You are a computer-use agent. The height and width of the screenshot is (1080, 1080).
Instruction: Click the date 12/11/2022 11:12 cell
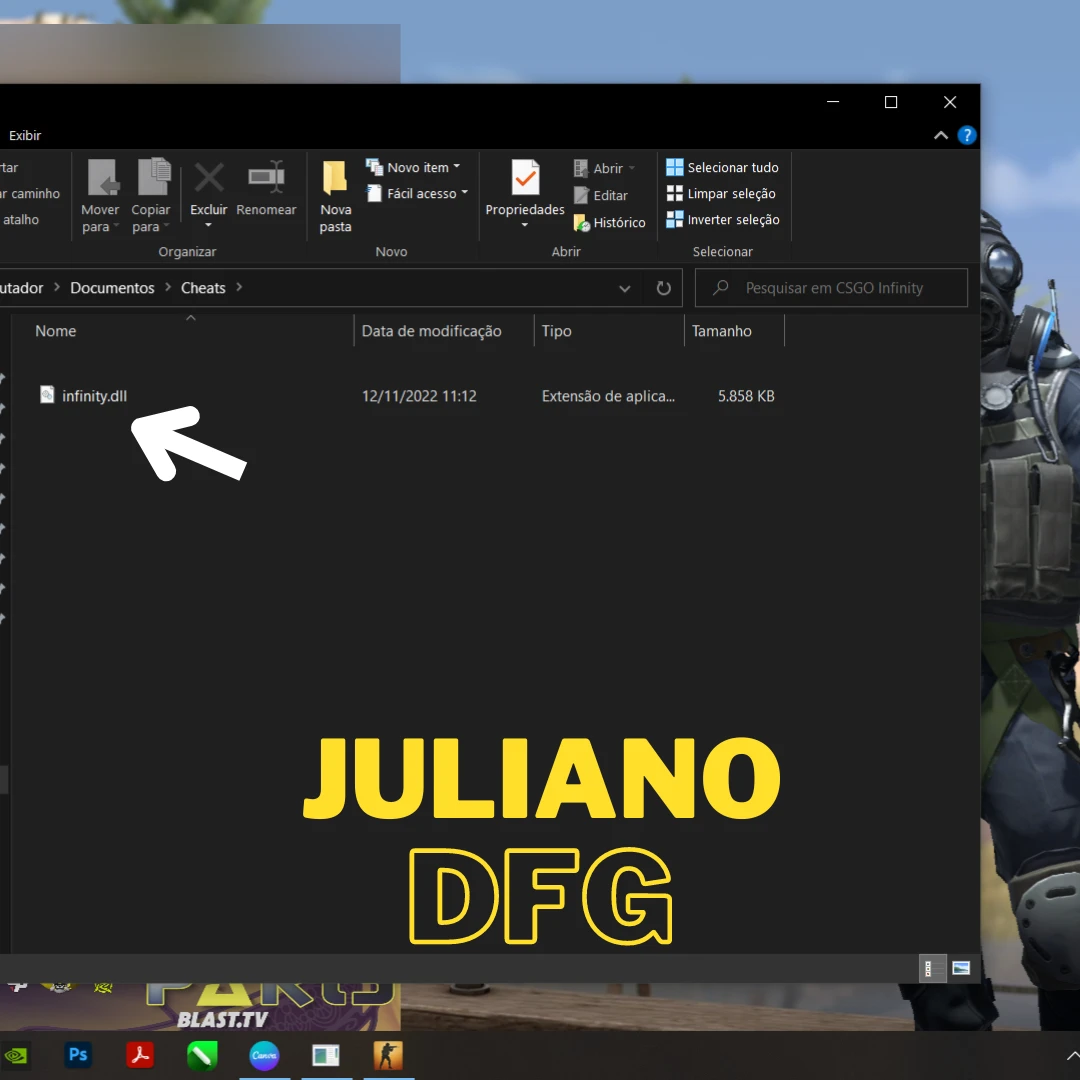click(x=419, y=396)
